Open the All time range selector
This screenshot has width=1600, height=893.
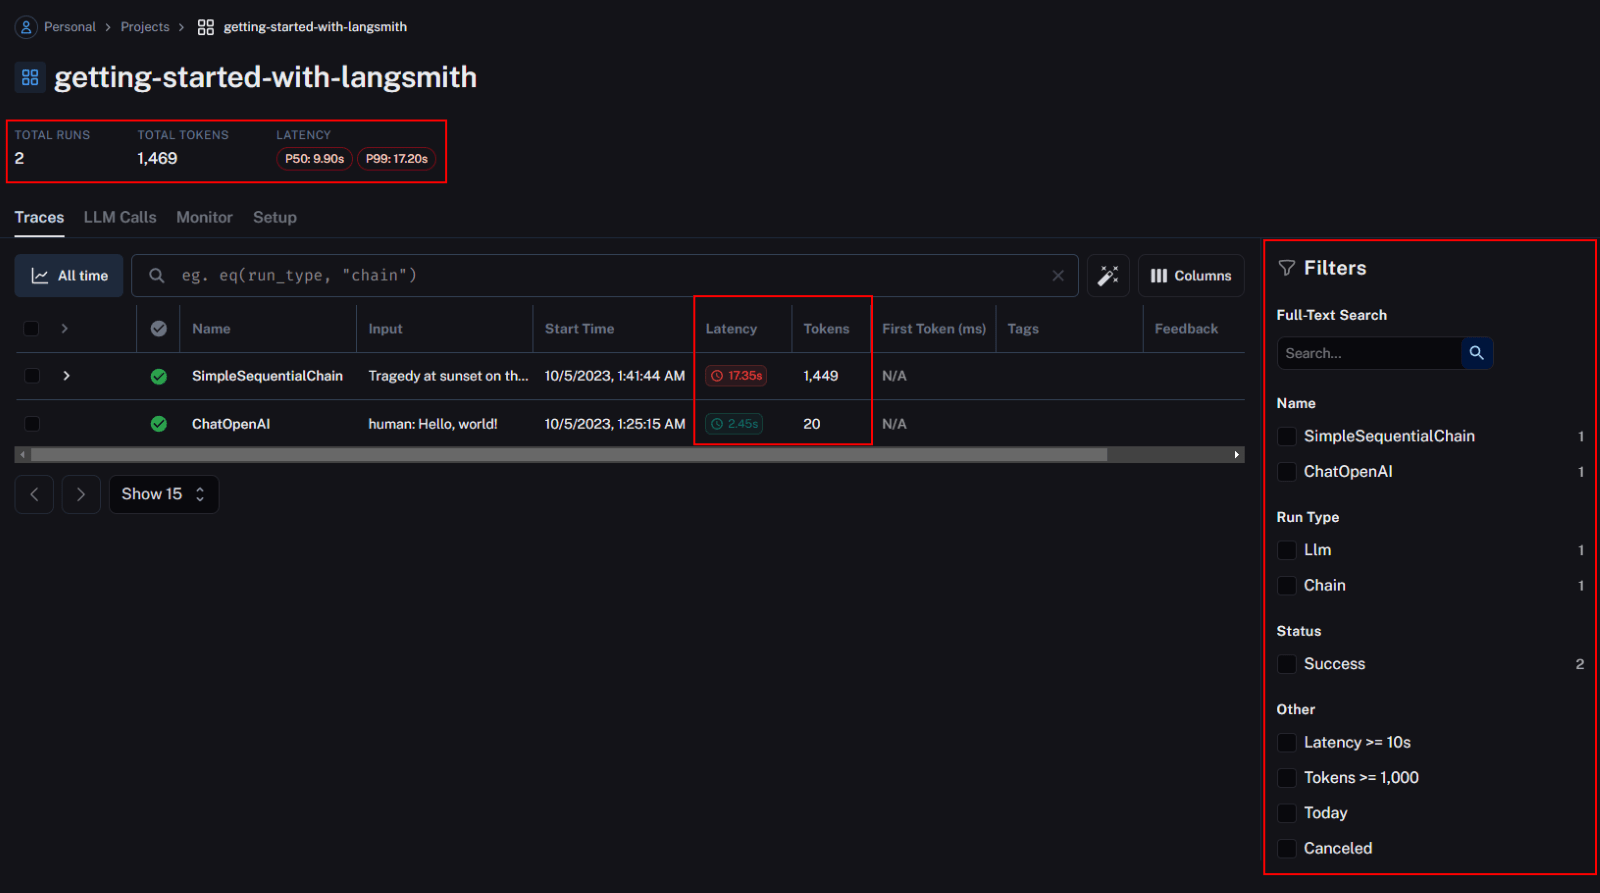pyautogui.click(x=69, y=276)
